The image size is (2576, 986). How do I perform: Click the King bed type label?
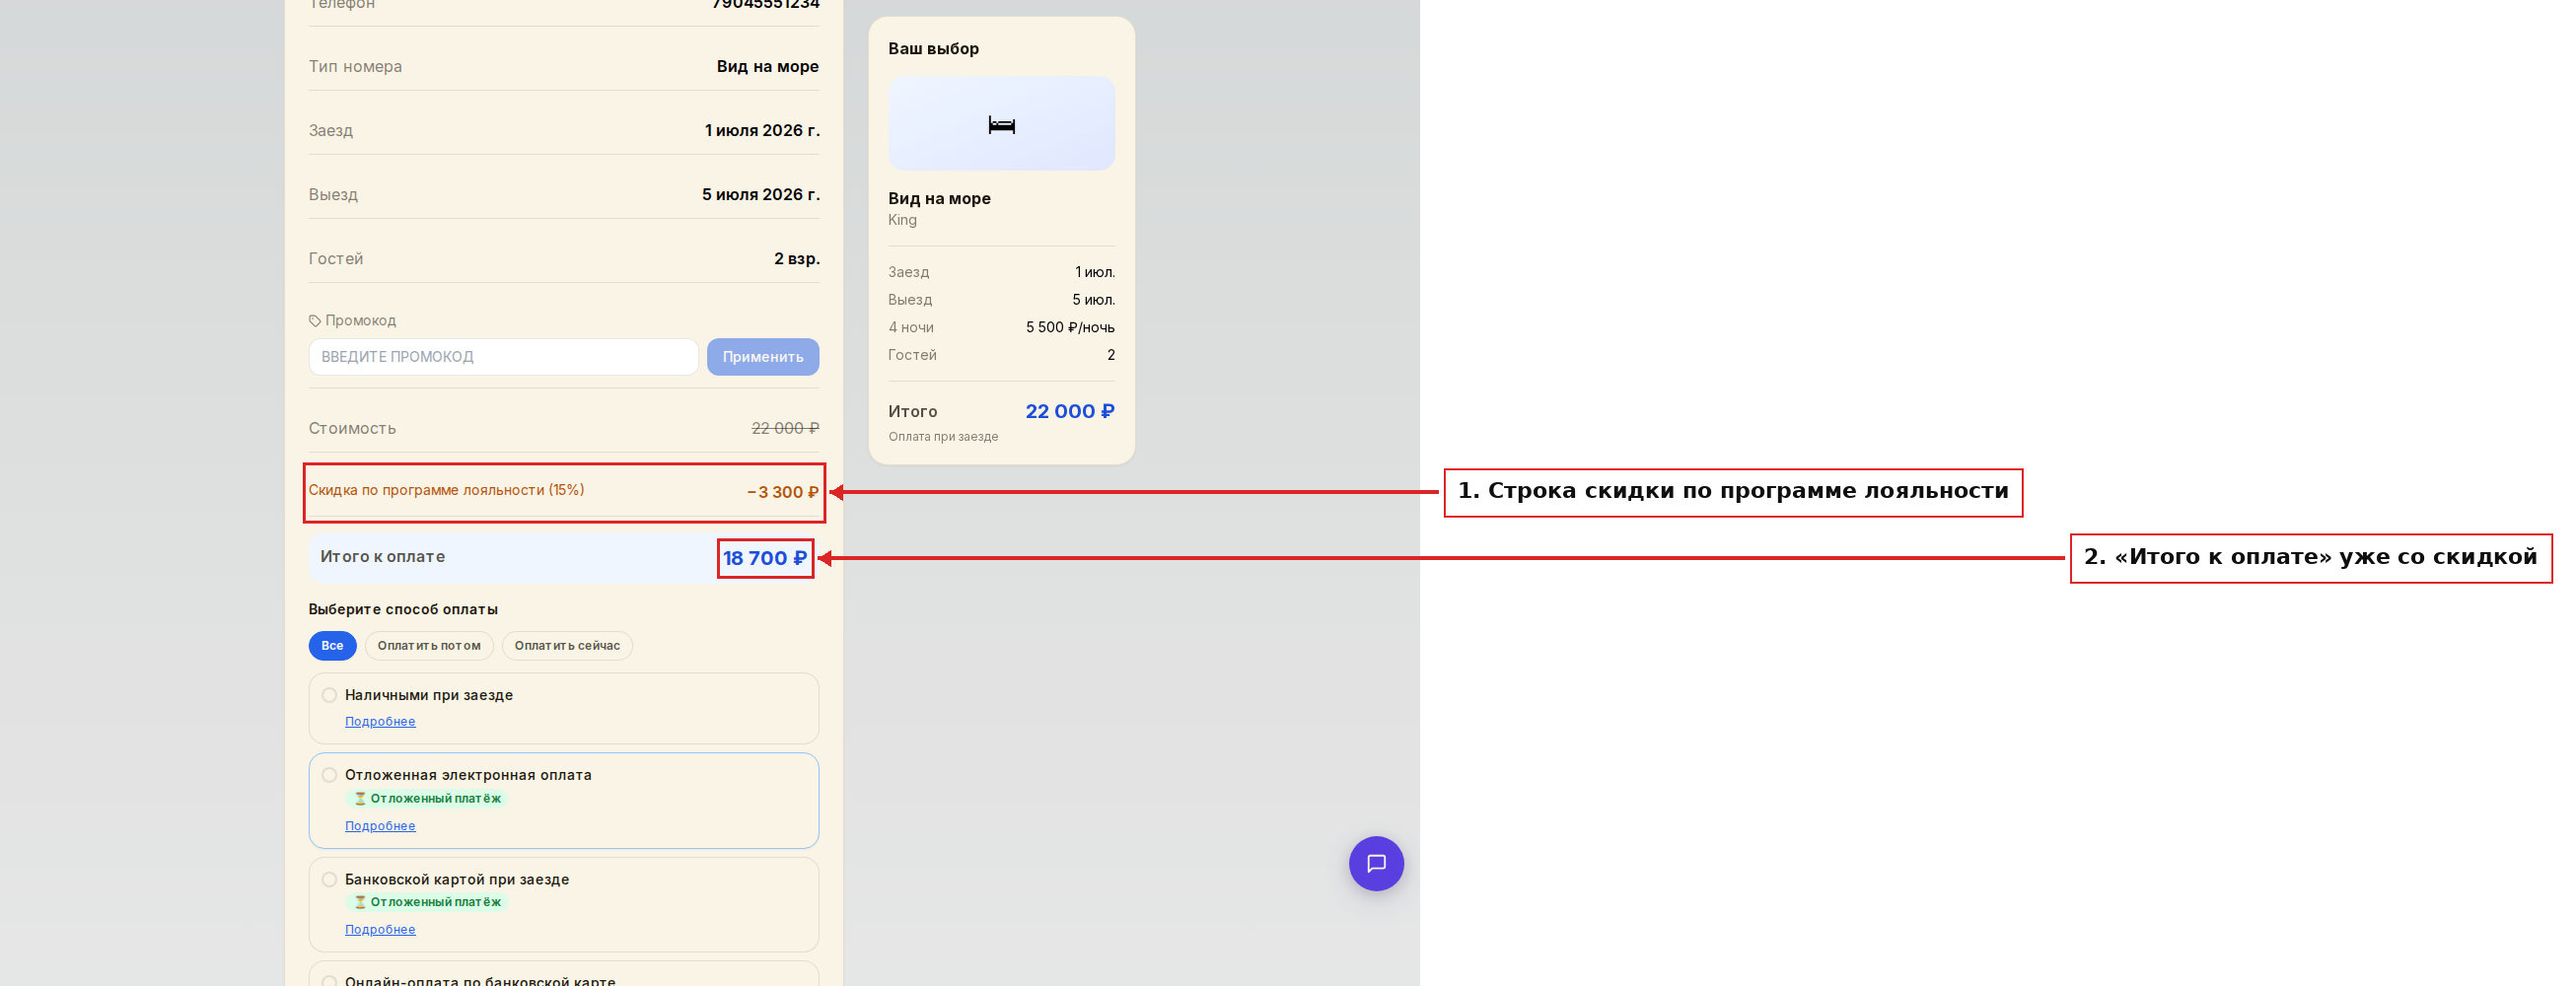902,220
